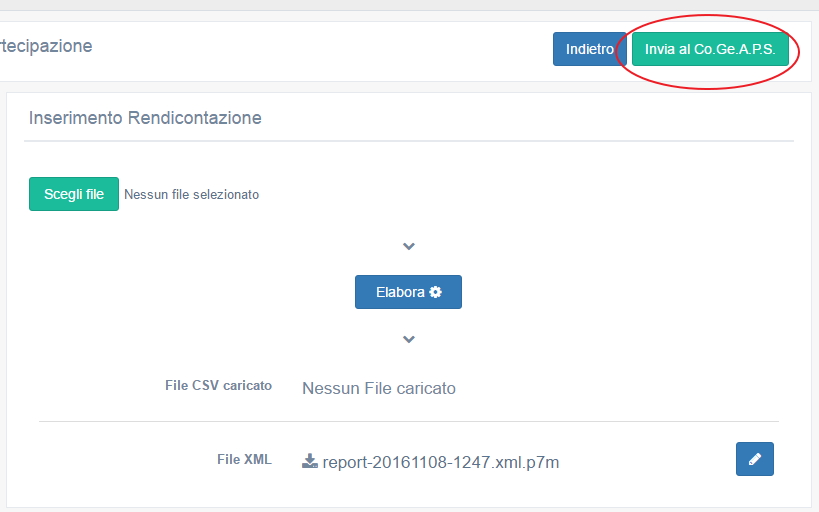The image size is (819, 512).
Task: Click the pencil edit icon for File XML
Action: tap(754, 459)
